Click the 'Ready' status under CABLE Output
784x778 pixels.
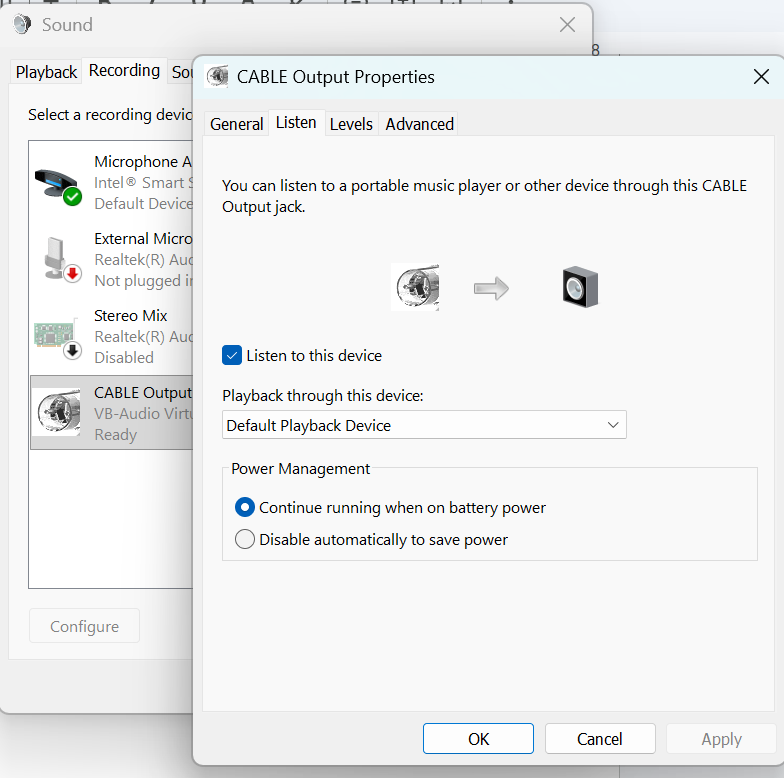(x=116, y=434)
